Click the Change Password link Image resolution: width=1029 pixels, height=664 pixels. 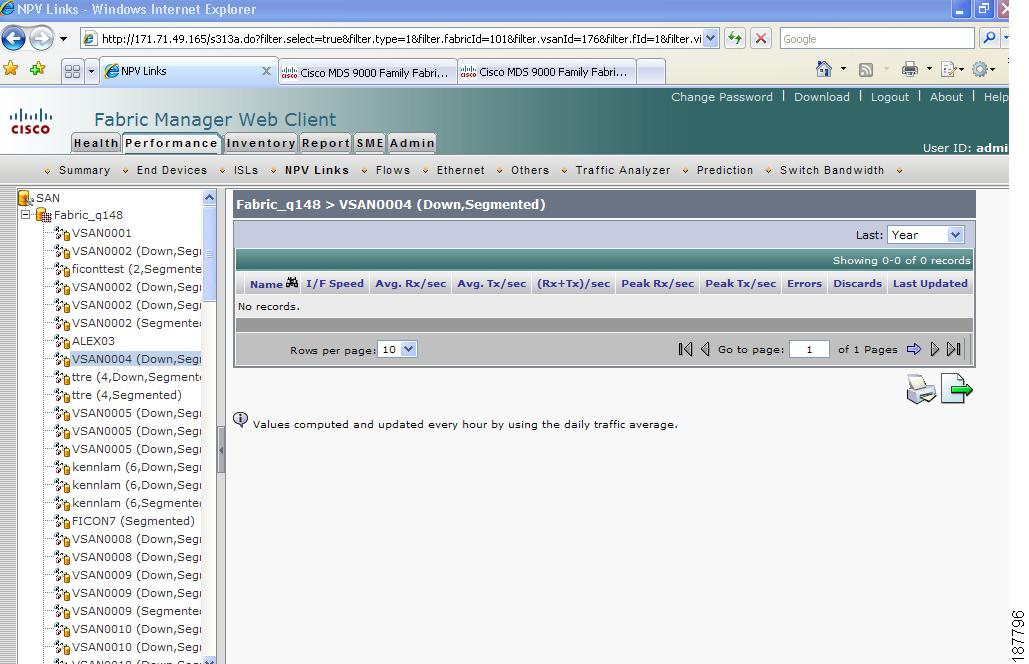tap(721, 97)
